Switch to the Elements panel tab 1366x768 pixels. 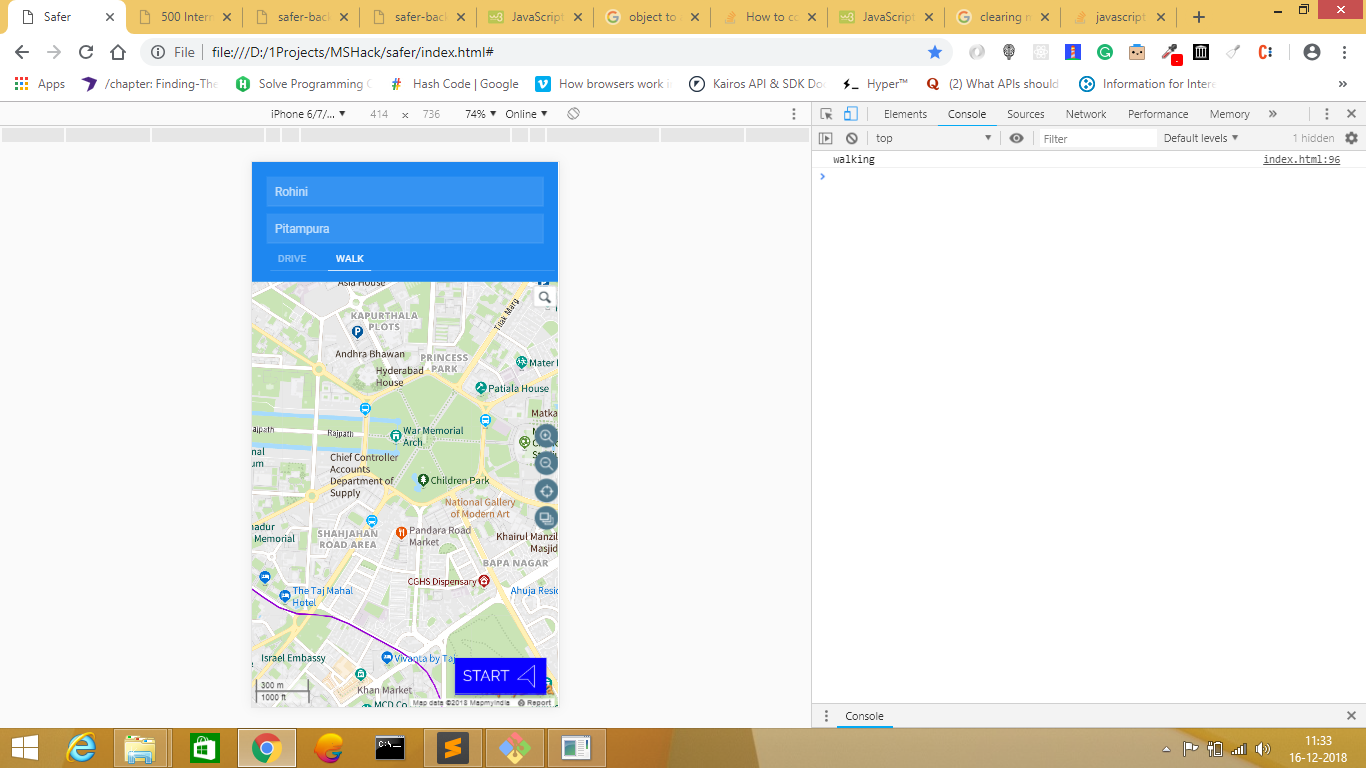tap(905, 114)
